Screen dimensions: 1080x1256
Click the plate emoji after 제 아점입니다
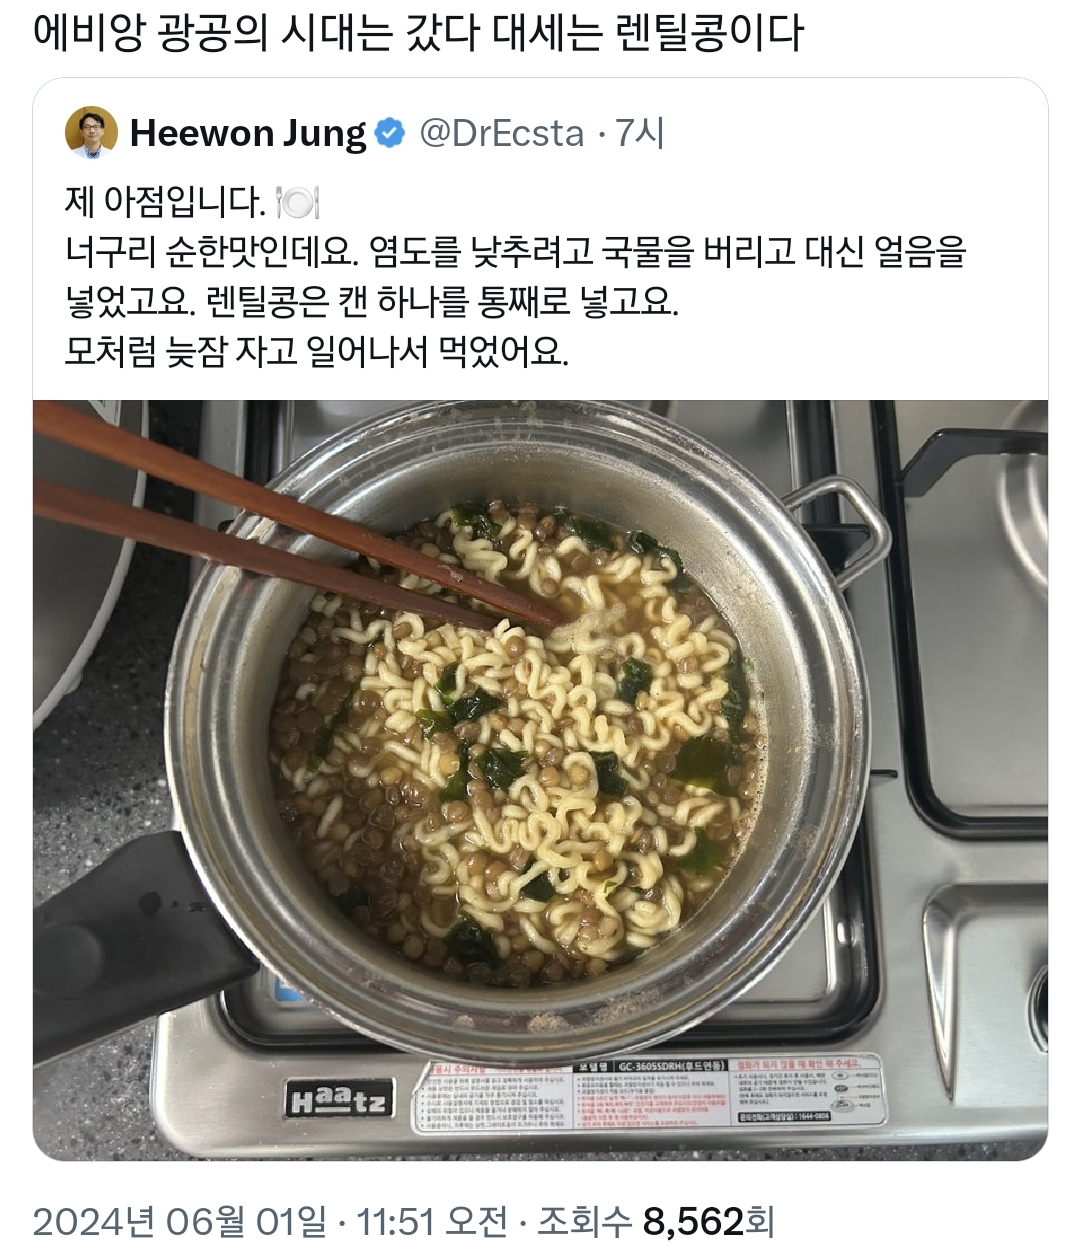coord(297,203)
